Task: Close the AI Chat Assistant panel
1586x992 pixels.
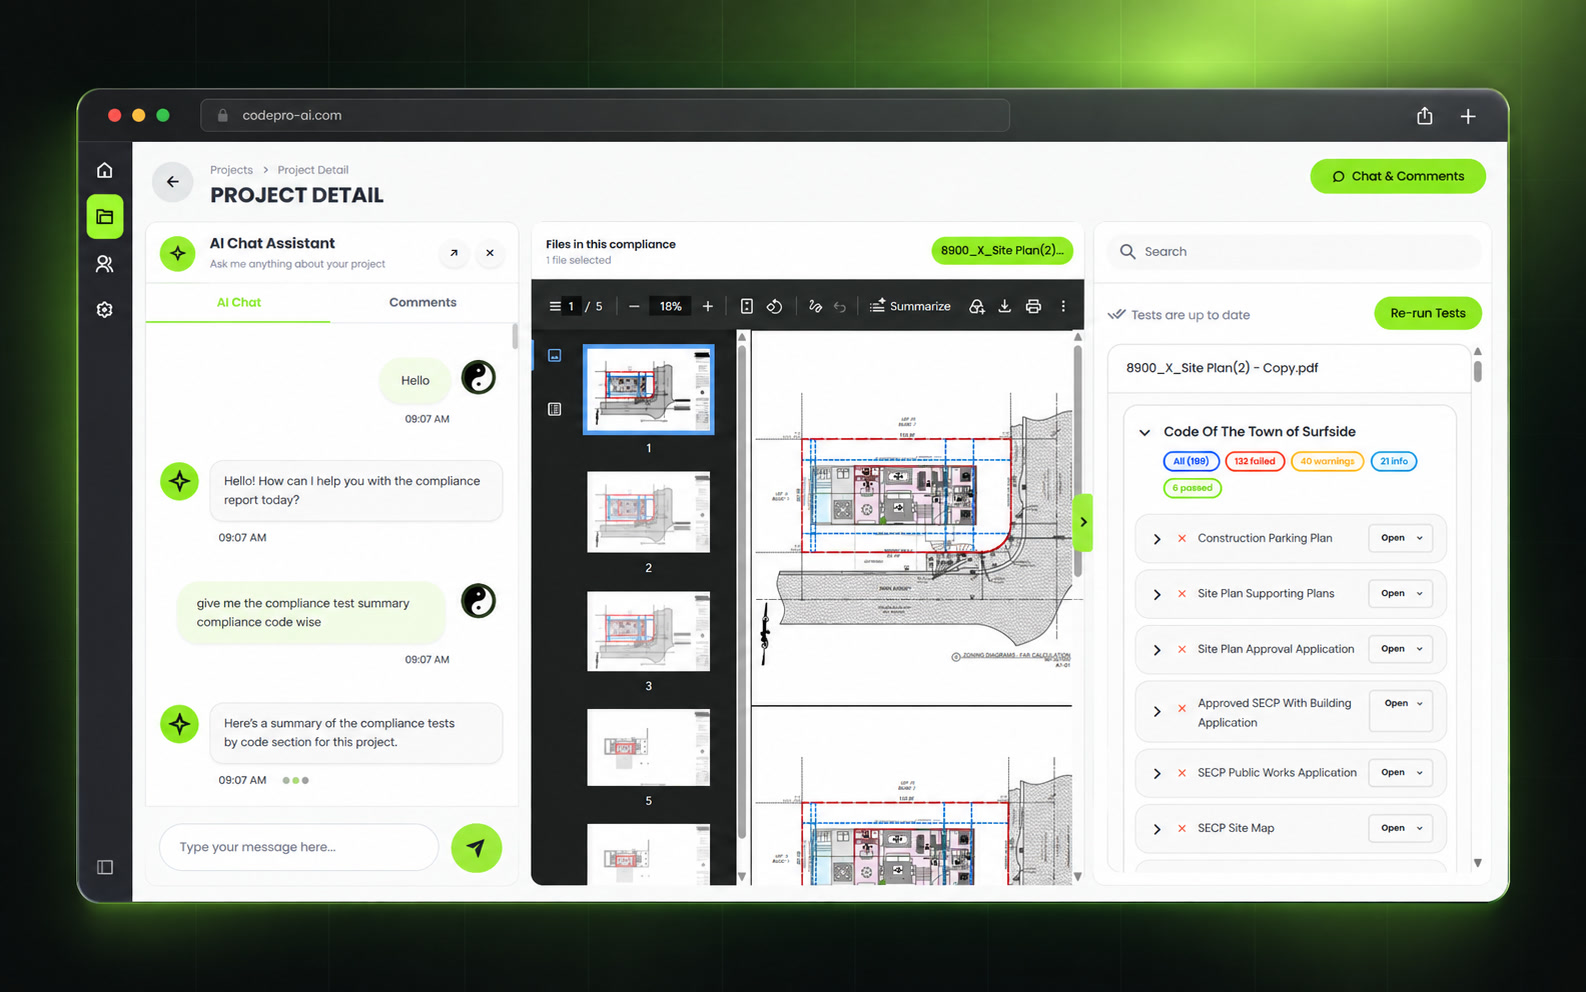Action: coord(490,253)
